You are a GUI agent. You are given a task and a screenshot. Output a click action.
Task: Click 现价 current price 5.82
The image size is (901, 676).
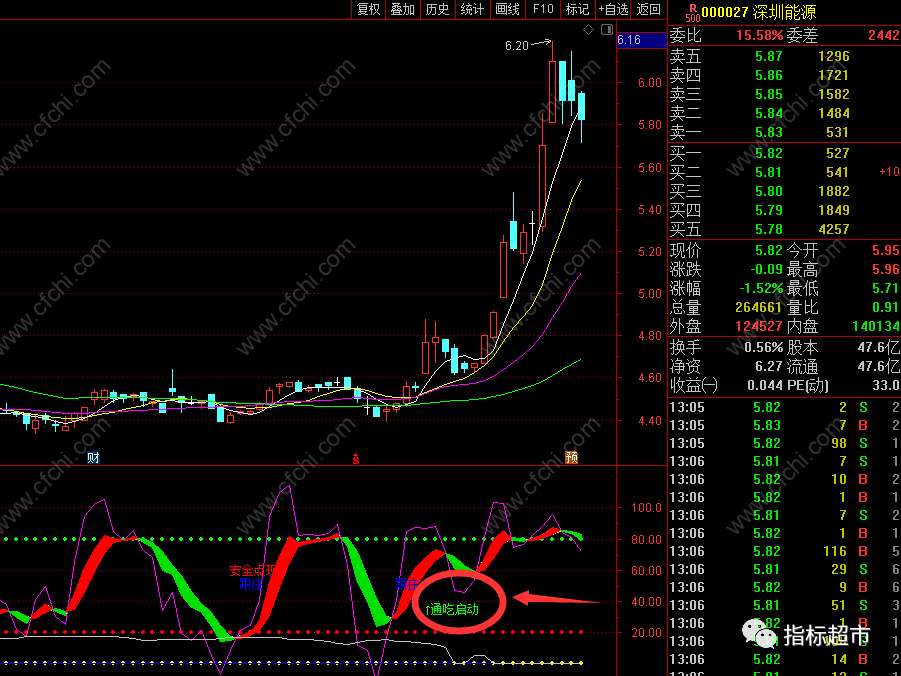[768, 251]
